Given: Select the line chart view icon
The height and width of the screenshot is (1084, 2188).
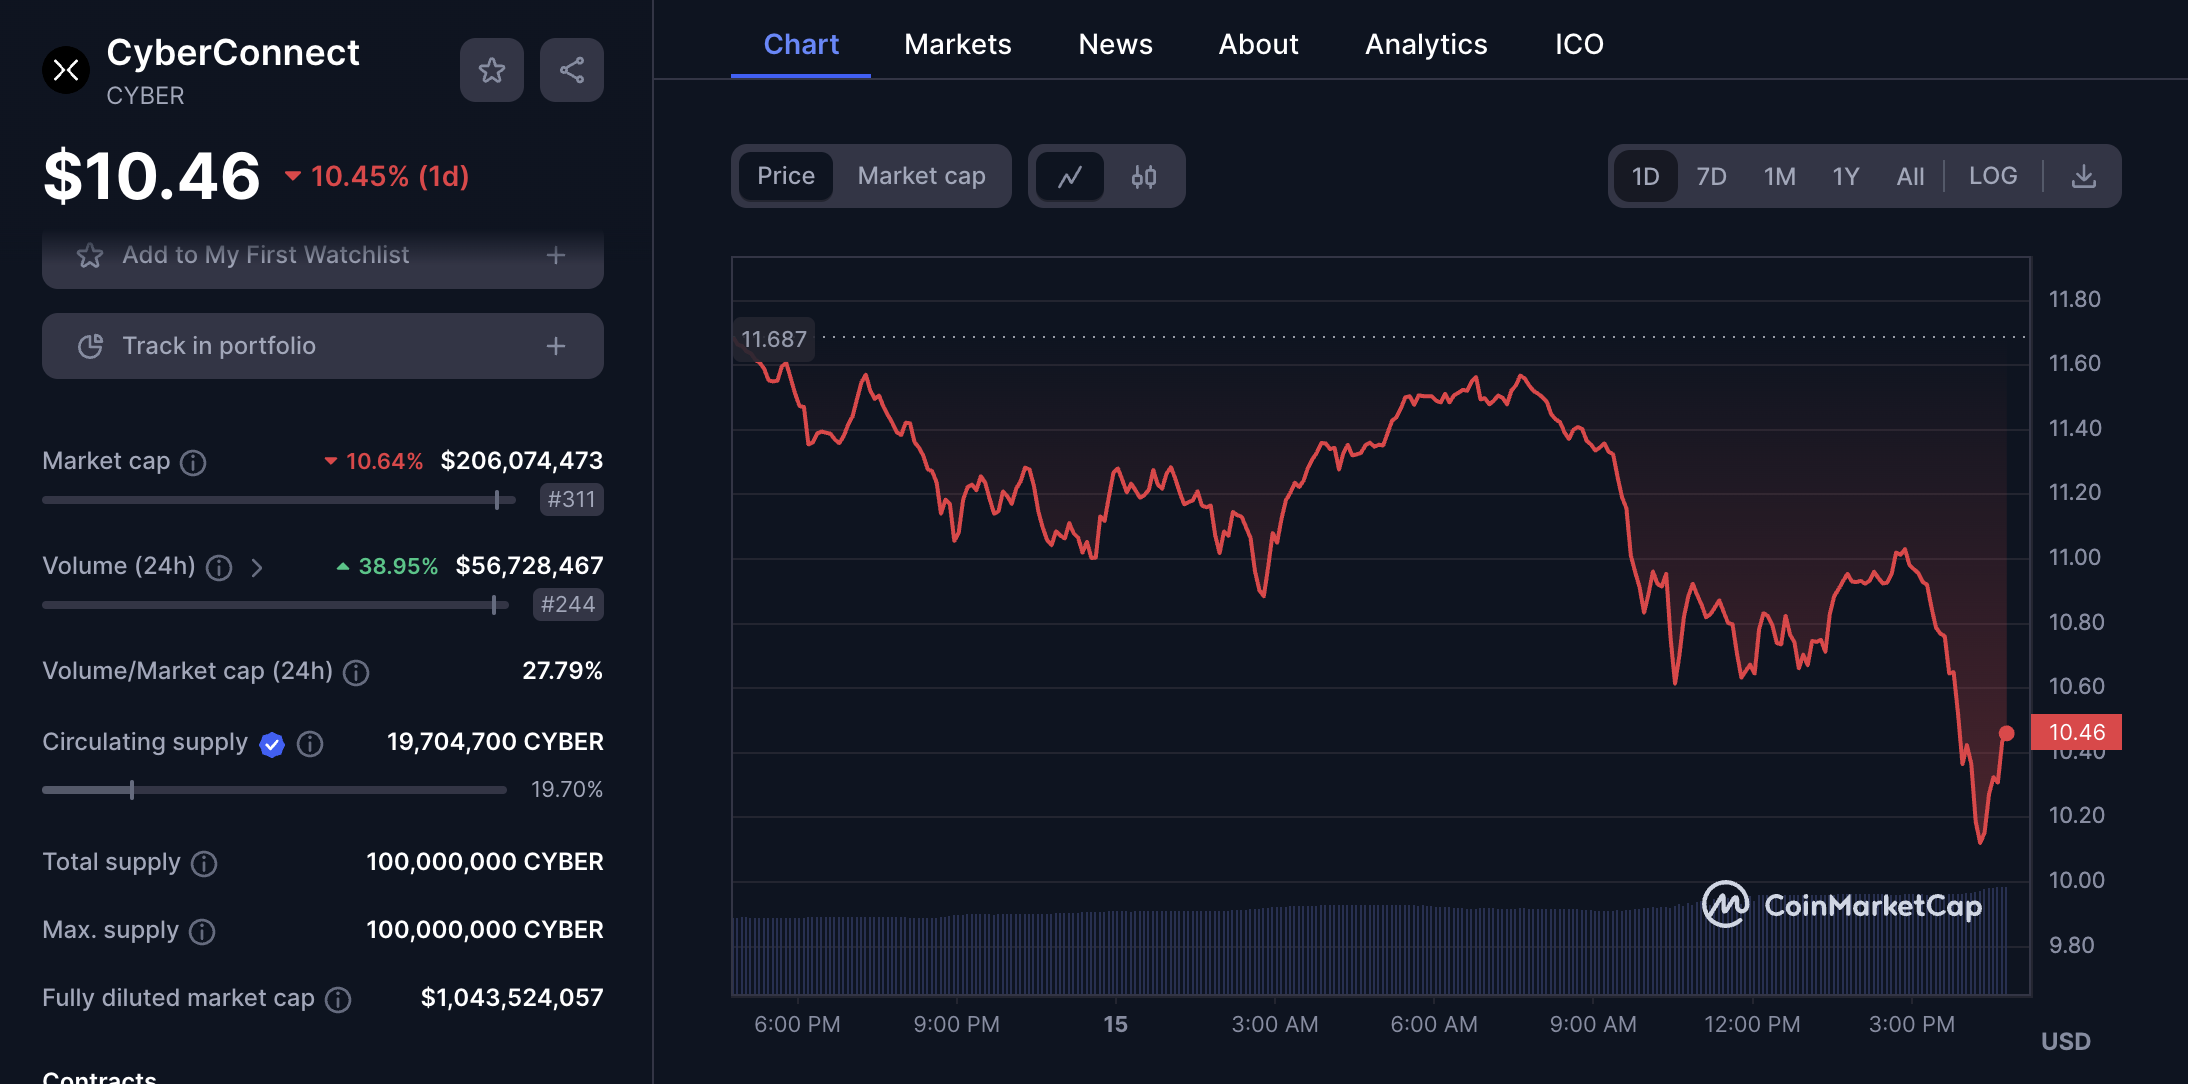Looking at the screenshot, I should 1070,177.
